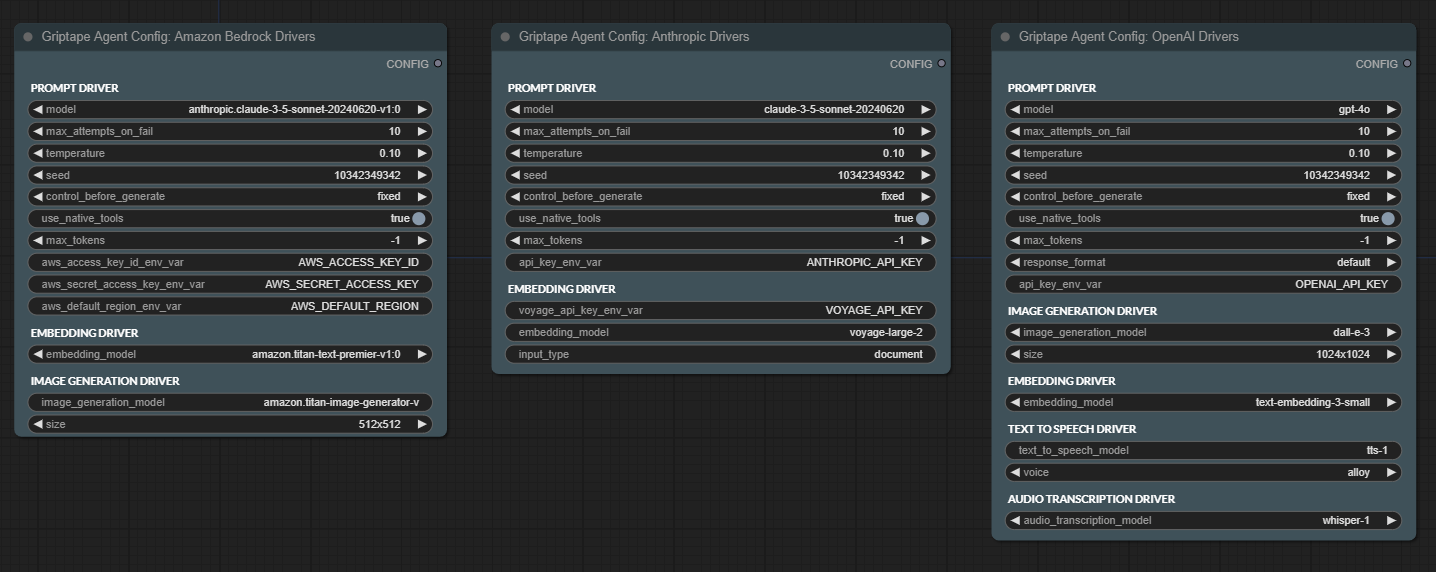
Task: Next voice arrow for alloy
Action: coord(1391,473)
